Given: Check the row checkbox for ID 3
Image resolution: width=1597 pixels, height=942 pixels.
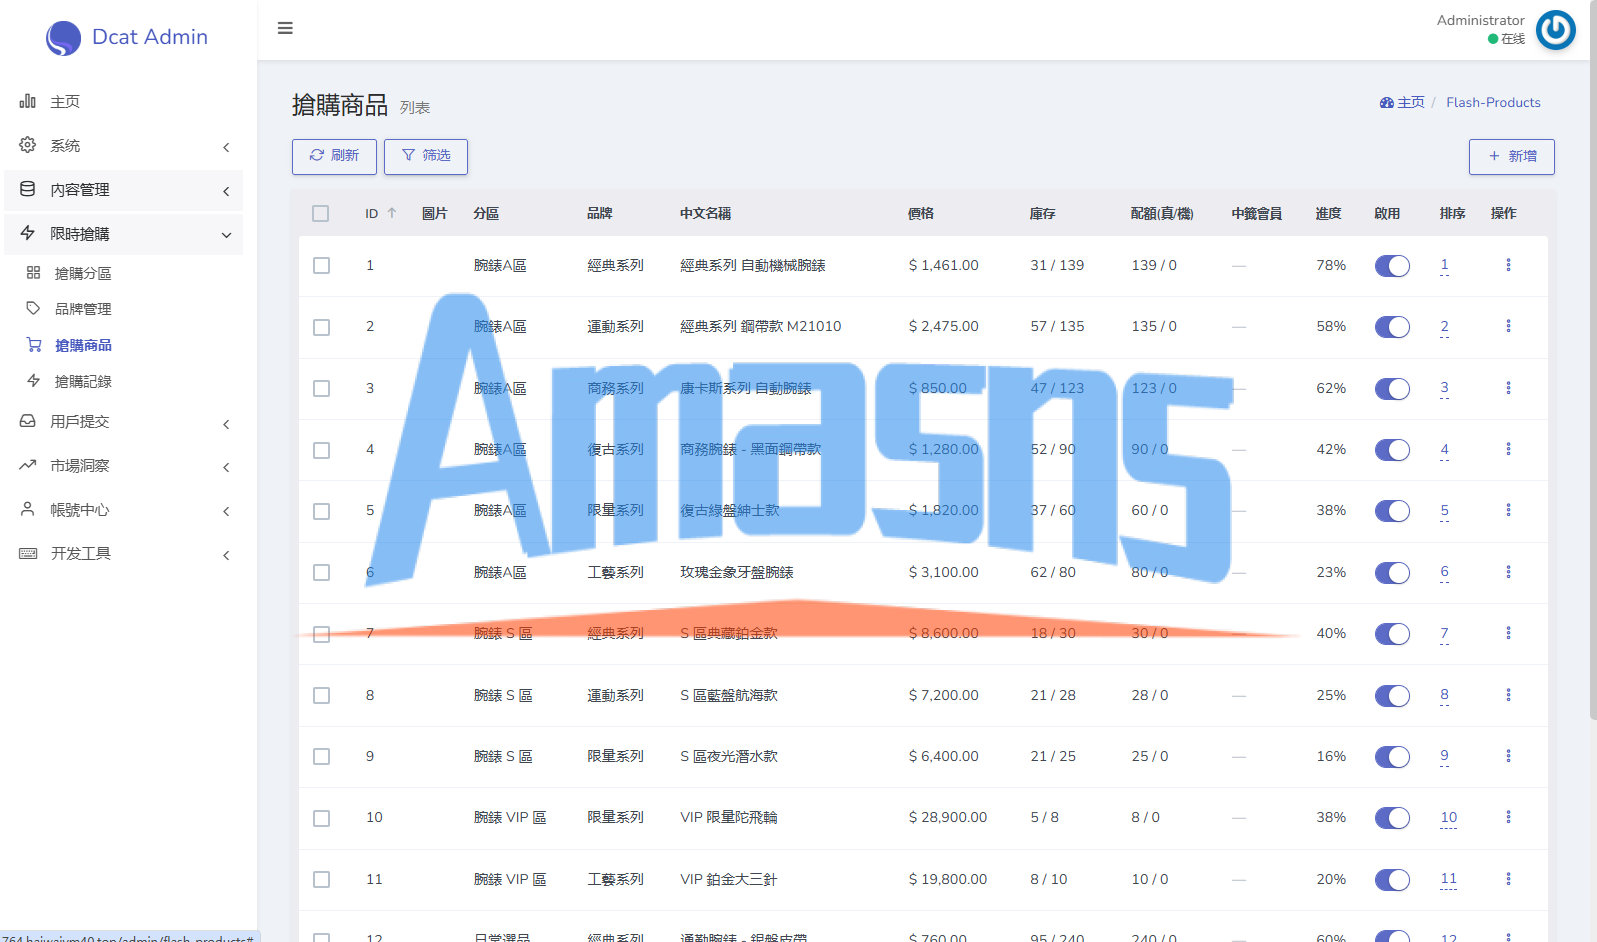Looking at the screenshot, I should pyautogui.click(x=321, y=388).
